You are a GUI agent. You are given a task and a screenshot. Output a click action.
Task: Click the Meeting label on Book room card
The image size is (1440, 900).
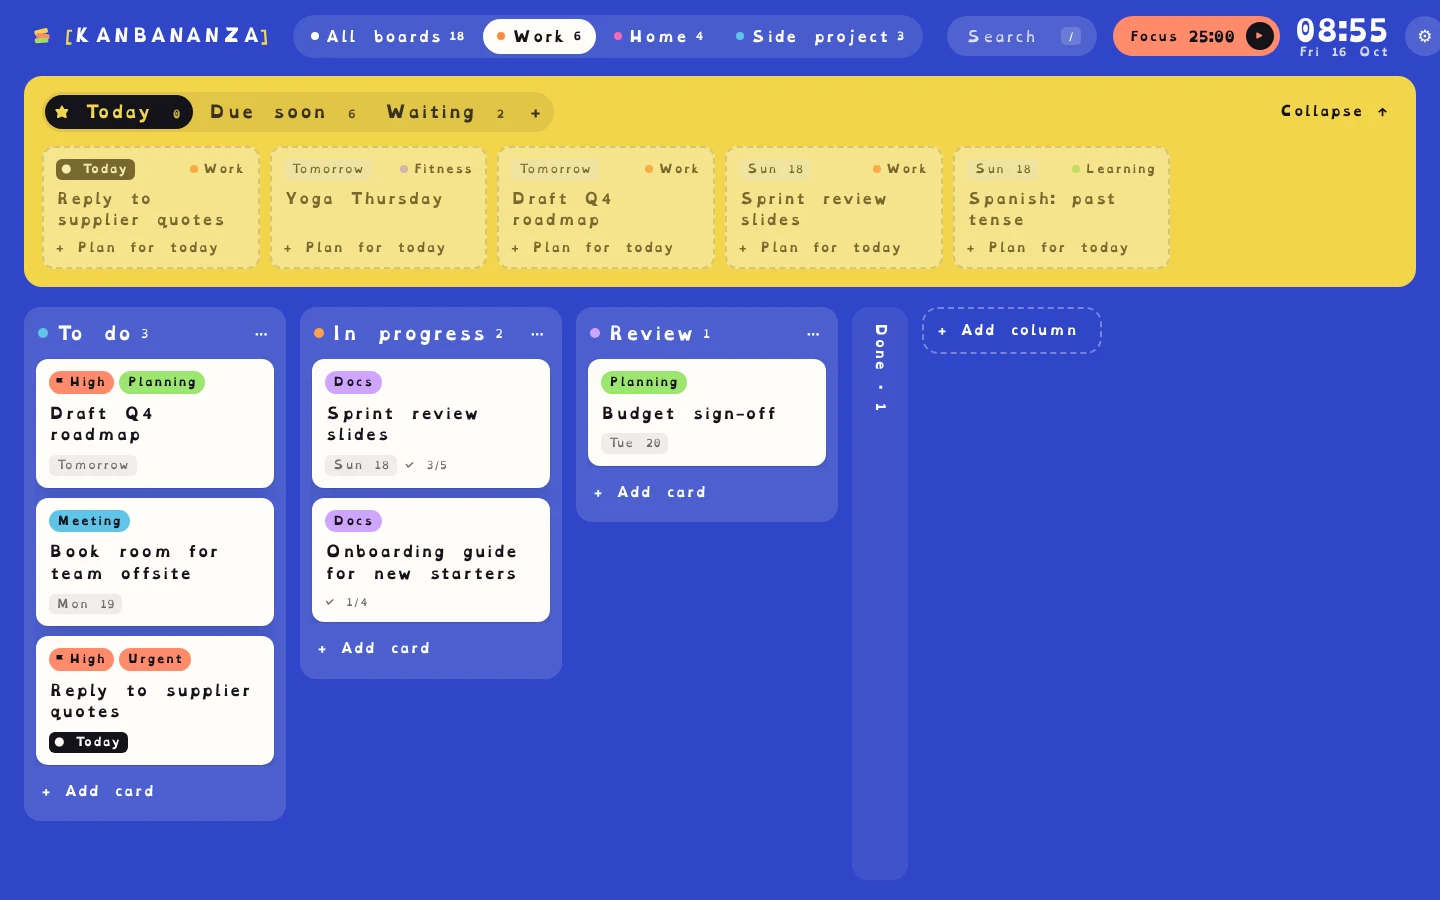89,521
